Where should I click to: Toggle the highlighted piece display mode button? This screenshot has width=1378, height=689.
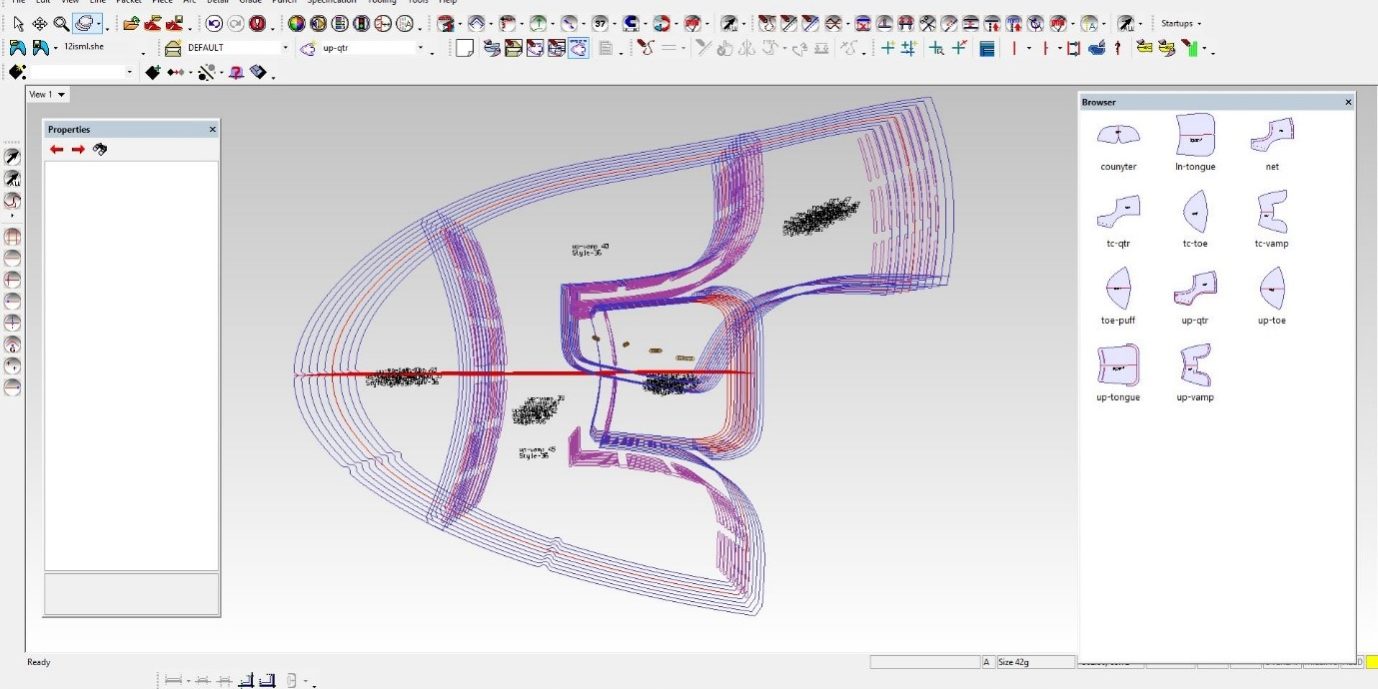(x=579, y=48)
